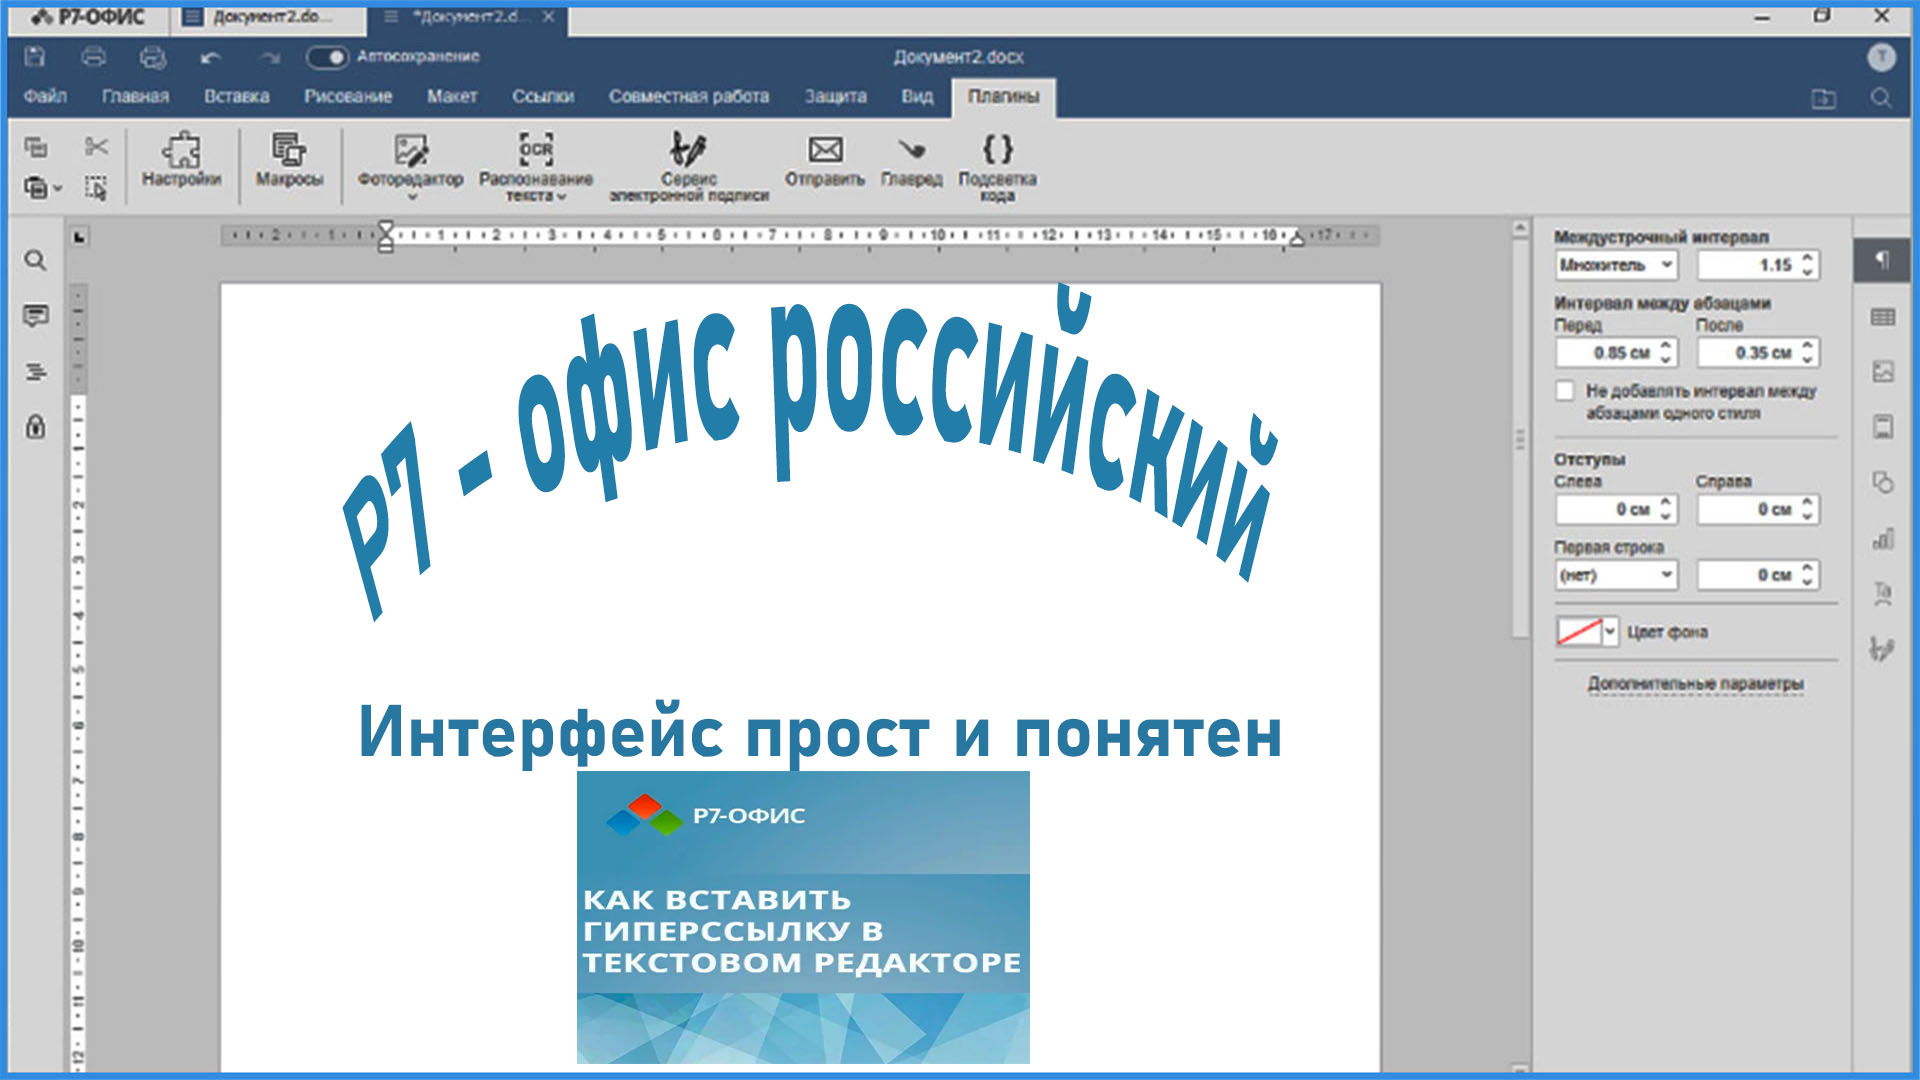Click the Справа indent stepper
1920x1080 pixels.
[1758, 509]
